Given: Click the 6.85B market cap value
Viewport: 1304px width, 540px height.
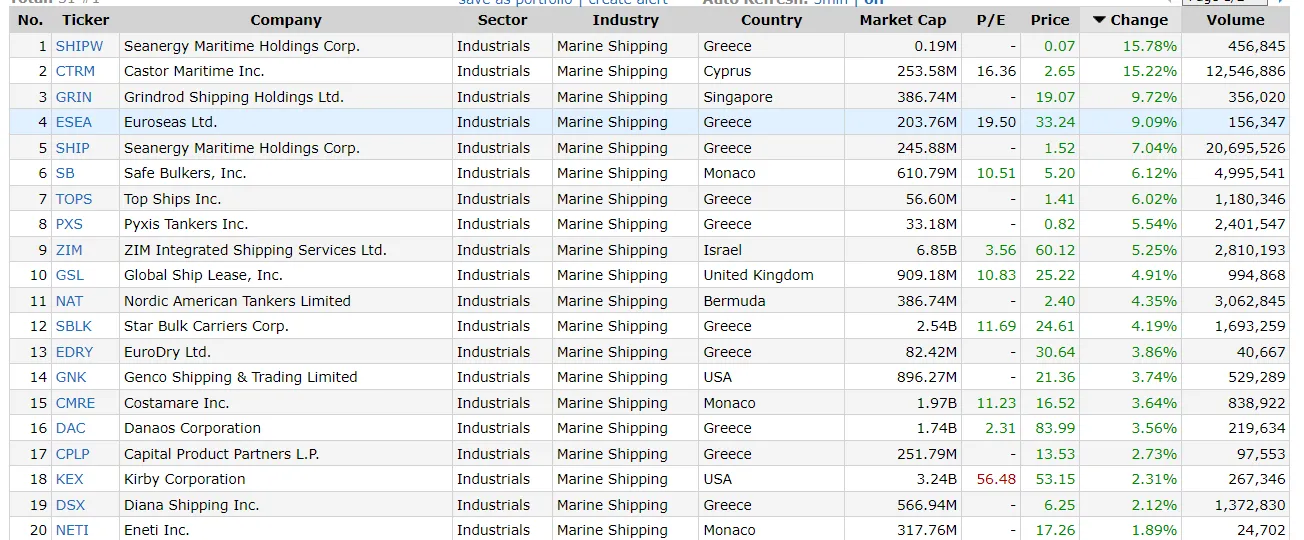Looking at the screenshot, I should 937,250.
